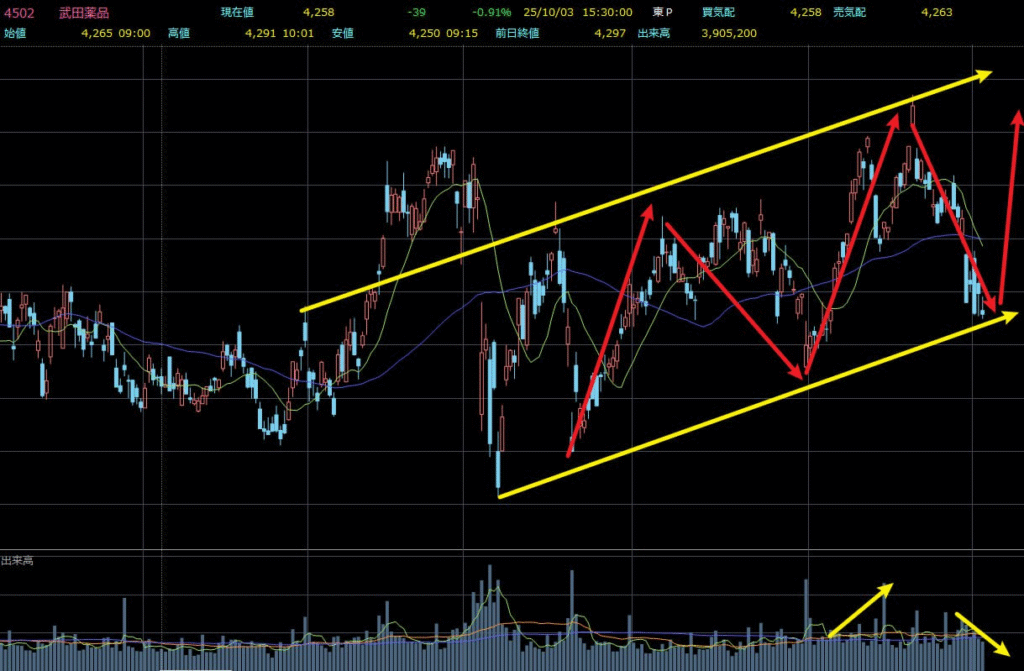Click the rising yellow arrow in volume panel
This screenshot has width=1024, height=671.
tap(860, 608)
